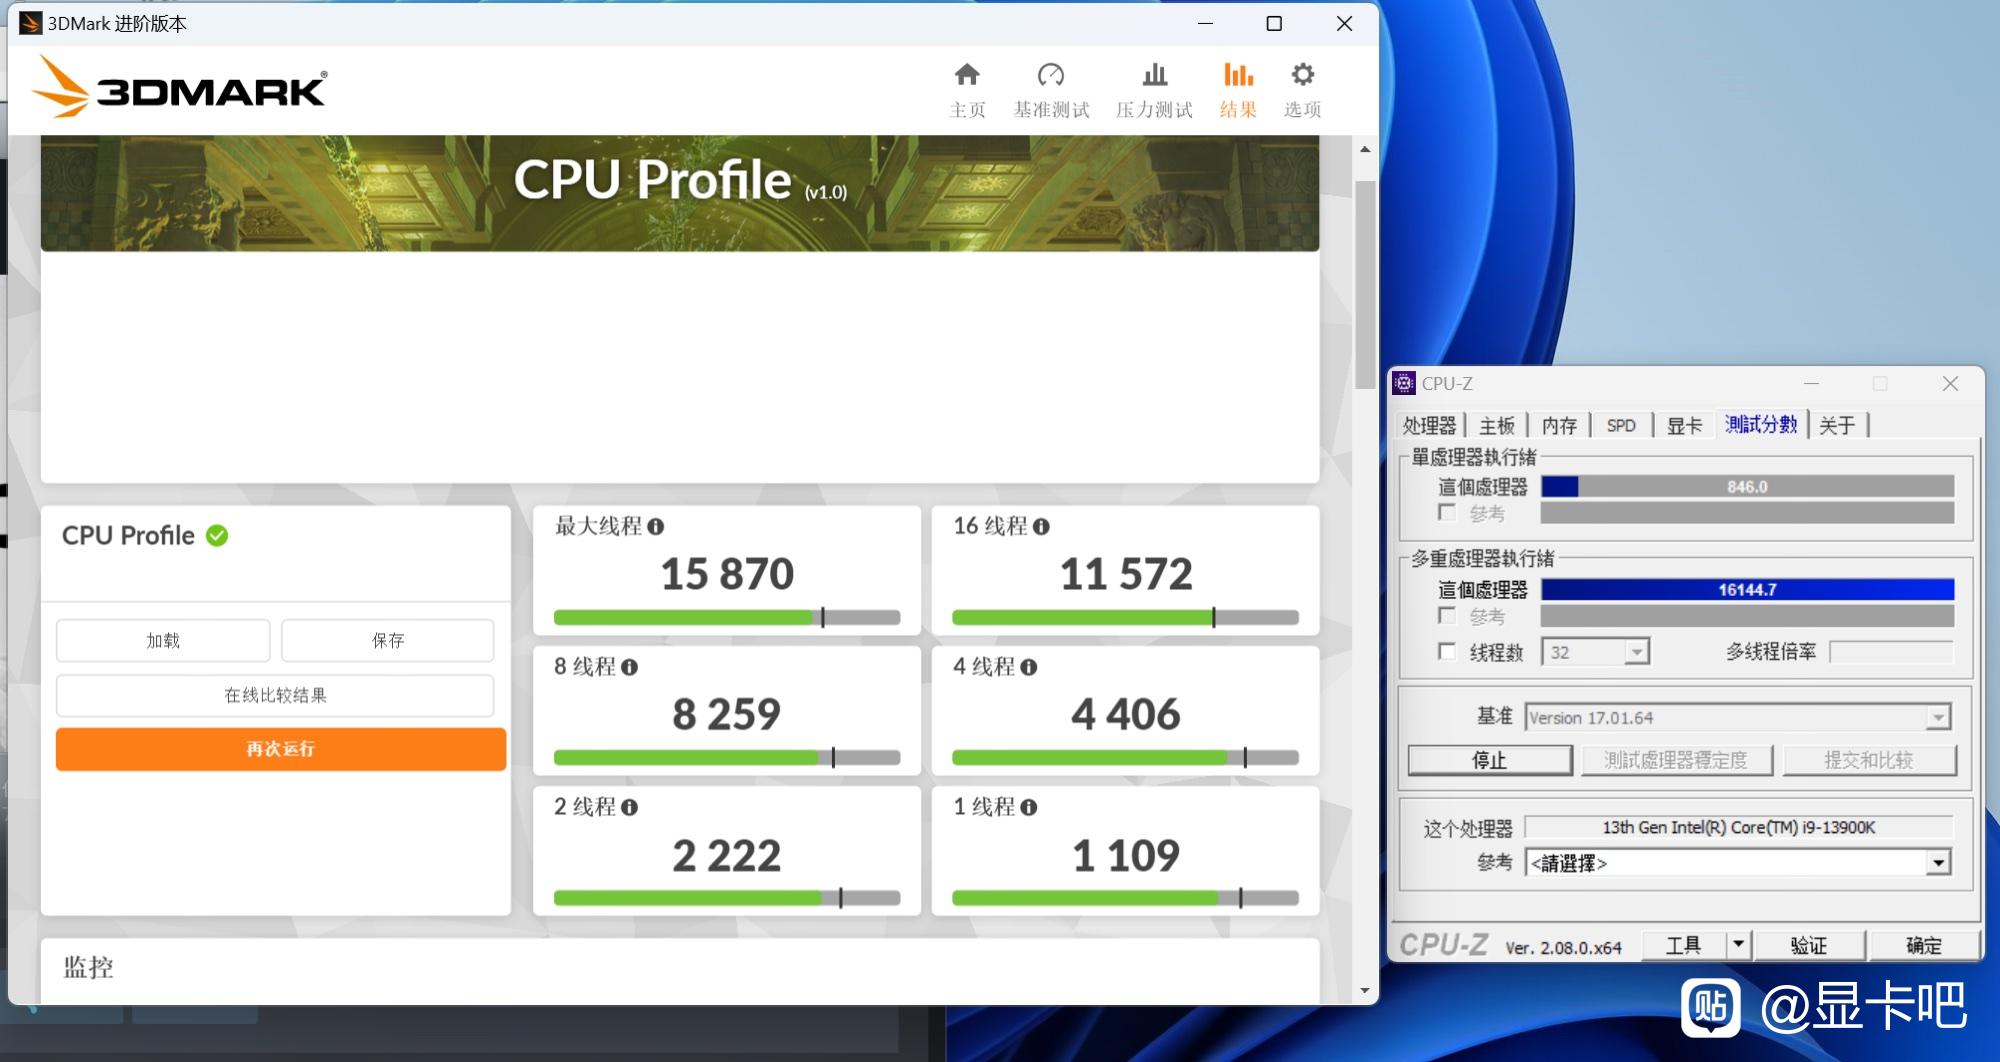Click the orange 再次运行 button
Screen dimensions: 2000x1062
click(x=280, y=749)
